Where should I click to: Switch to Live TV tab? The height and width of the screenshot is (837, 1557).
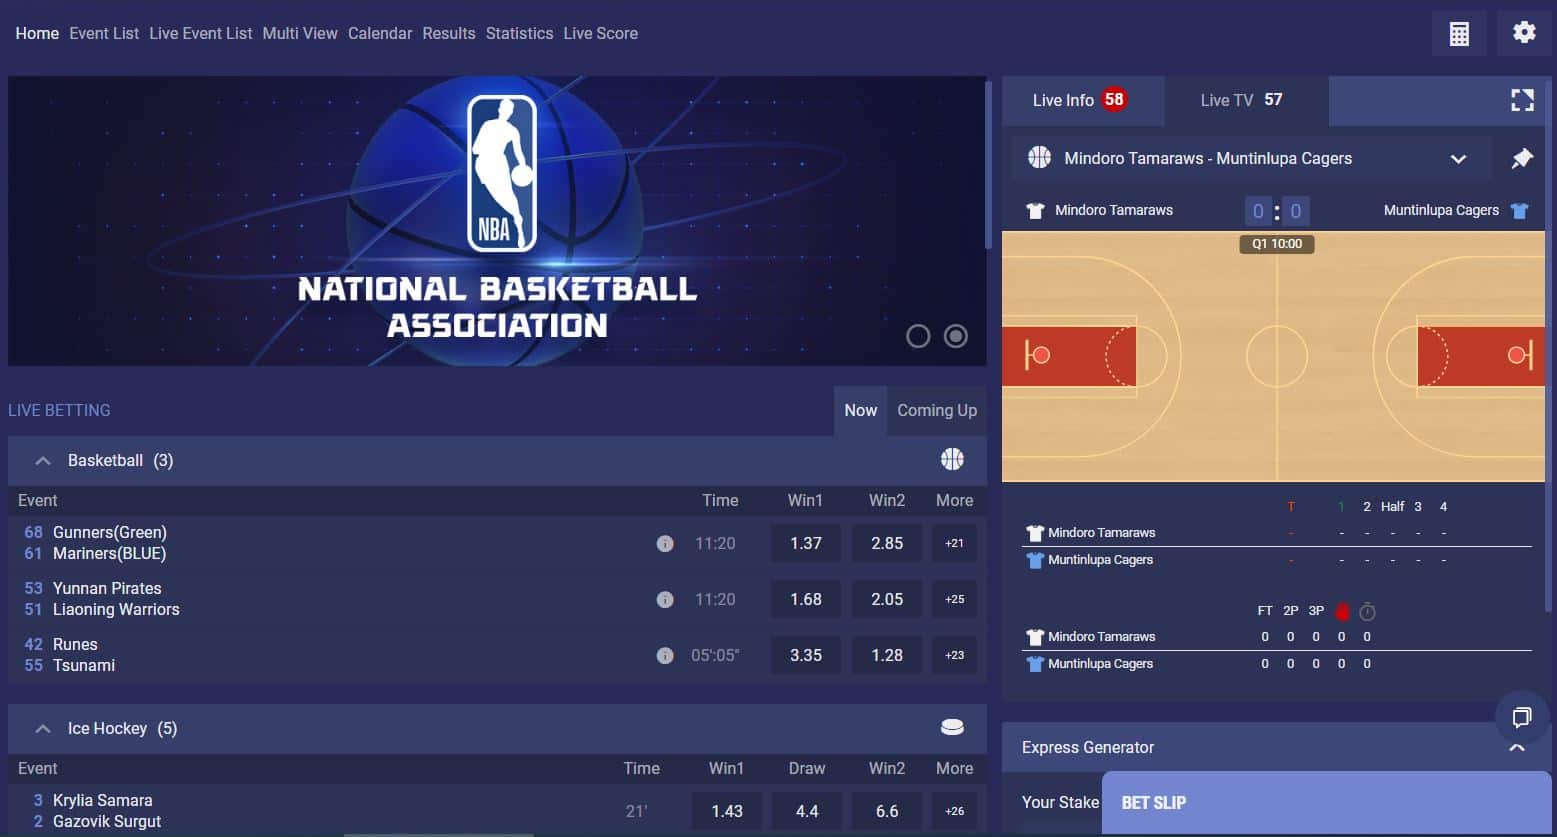click(1246, 100)
